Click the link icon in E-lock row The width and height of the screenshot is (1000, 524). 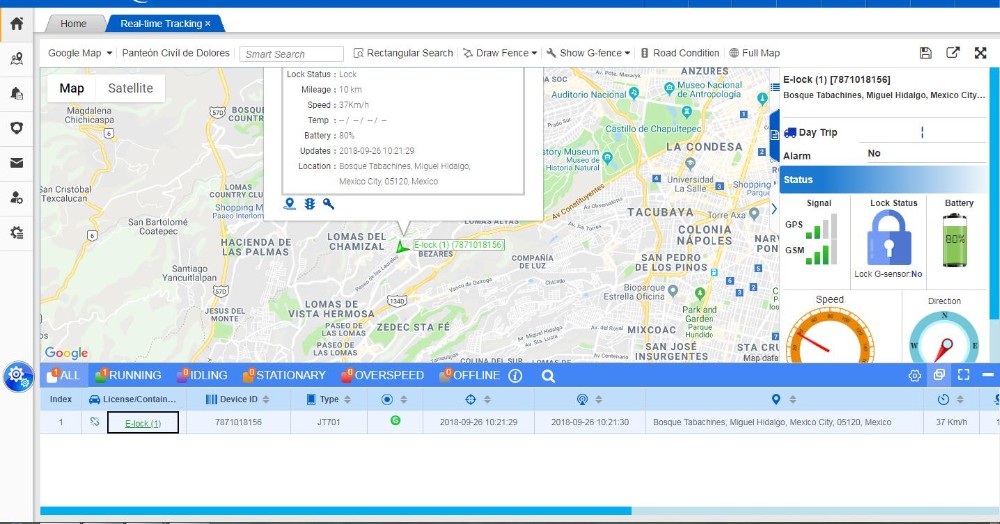click(x=94, y=422)
